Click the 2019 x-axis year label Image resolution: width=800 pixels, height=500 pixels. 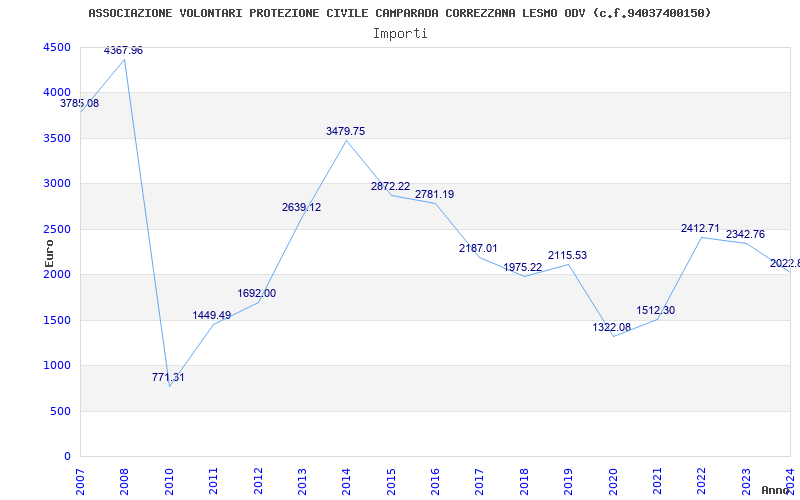[x=568, y=481]
